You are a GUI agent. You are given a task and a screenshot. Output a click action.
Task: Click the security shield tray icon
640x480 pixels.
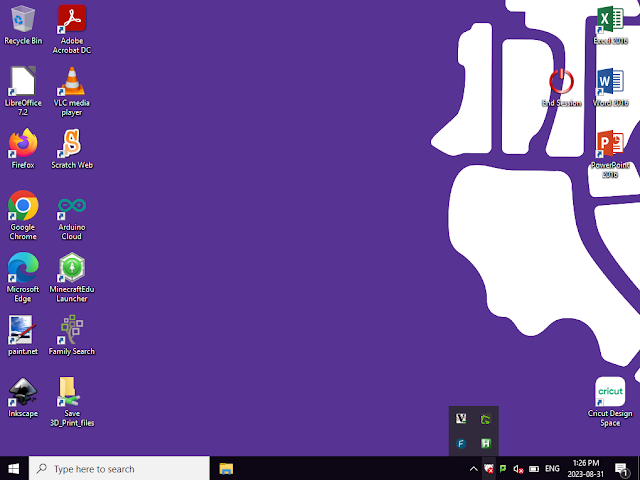pos(488,469)
